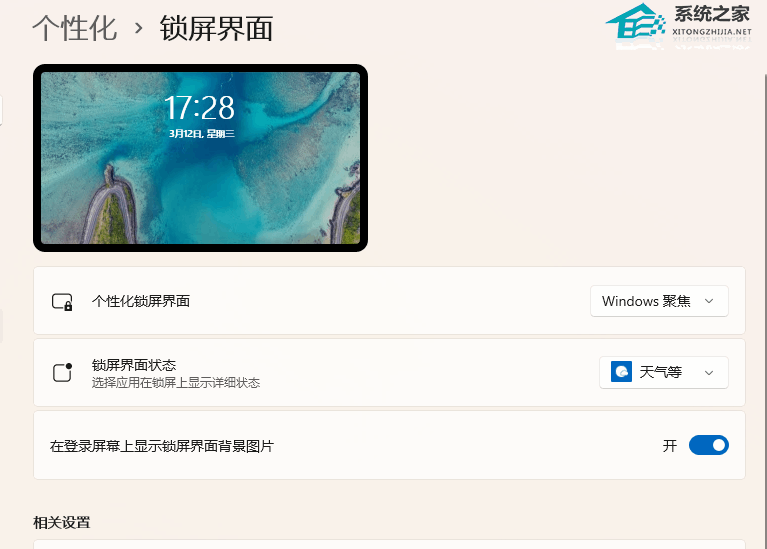Screen dimensions: 767x549
Task: Click the chevron next to 天气等
Action: tap(709, 373)
